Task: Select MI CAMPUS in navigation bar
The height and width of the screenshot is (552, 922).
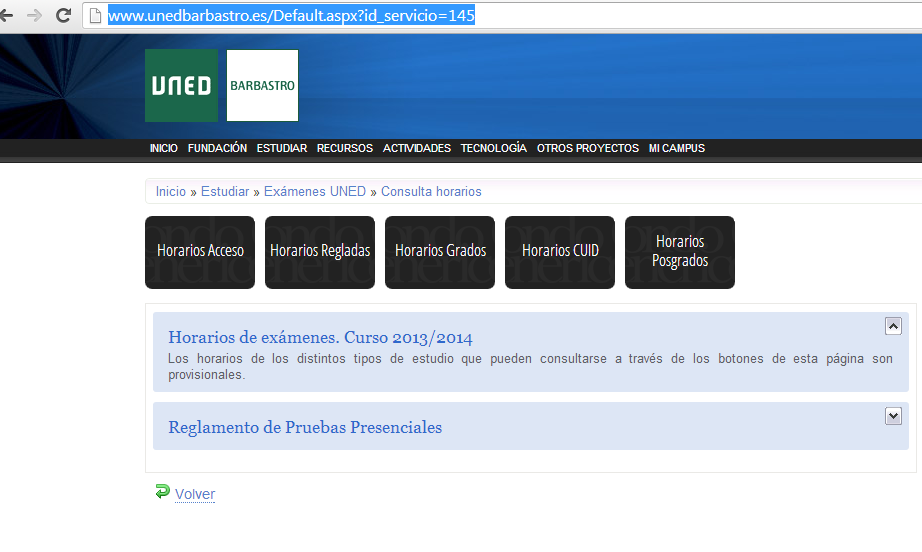Action: (676, 148)
